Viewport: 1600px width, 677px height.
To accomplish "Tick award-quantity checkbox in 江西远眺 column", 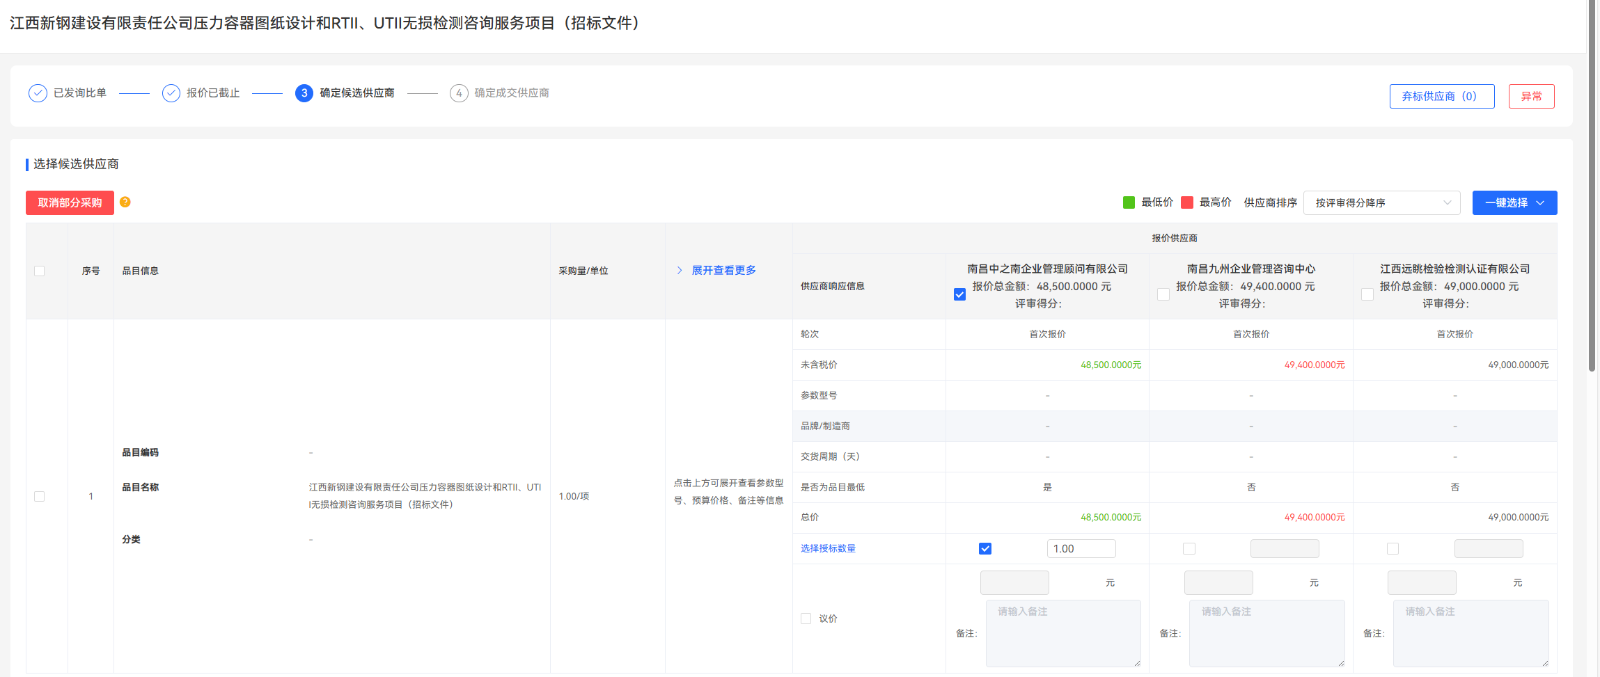I will tap(1393, 549).
